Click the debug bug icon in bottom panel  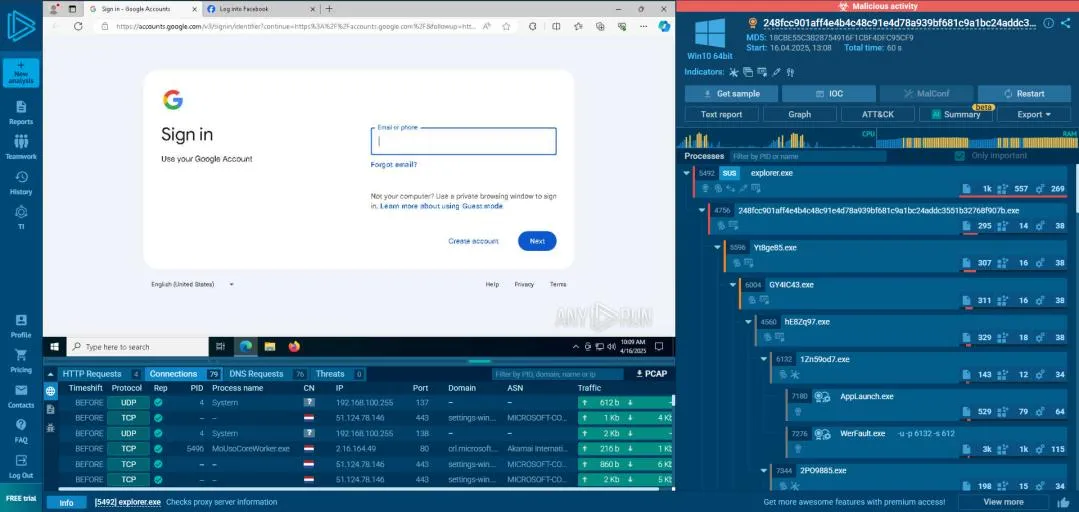[50, 427]
